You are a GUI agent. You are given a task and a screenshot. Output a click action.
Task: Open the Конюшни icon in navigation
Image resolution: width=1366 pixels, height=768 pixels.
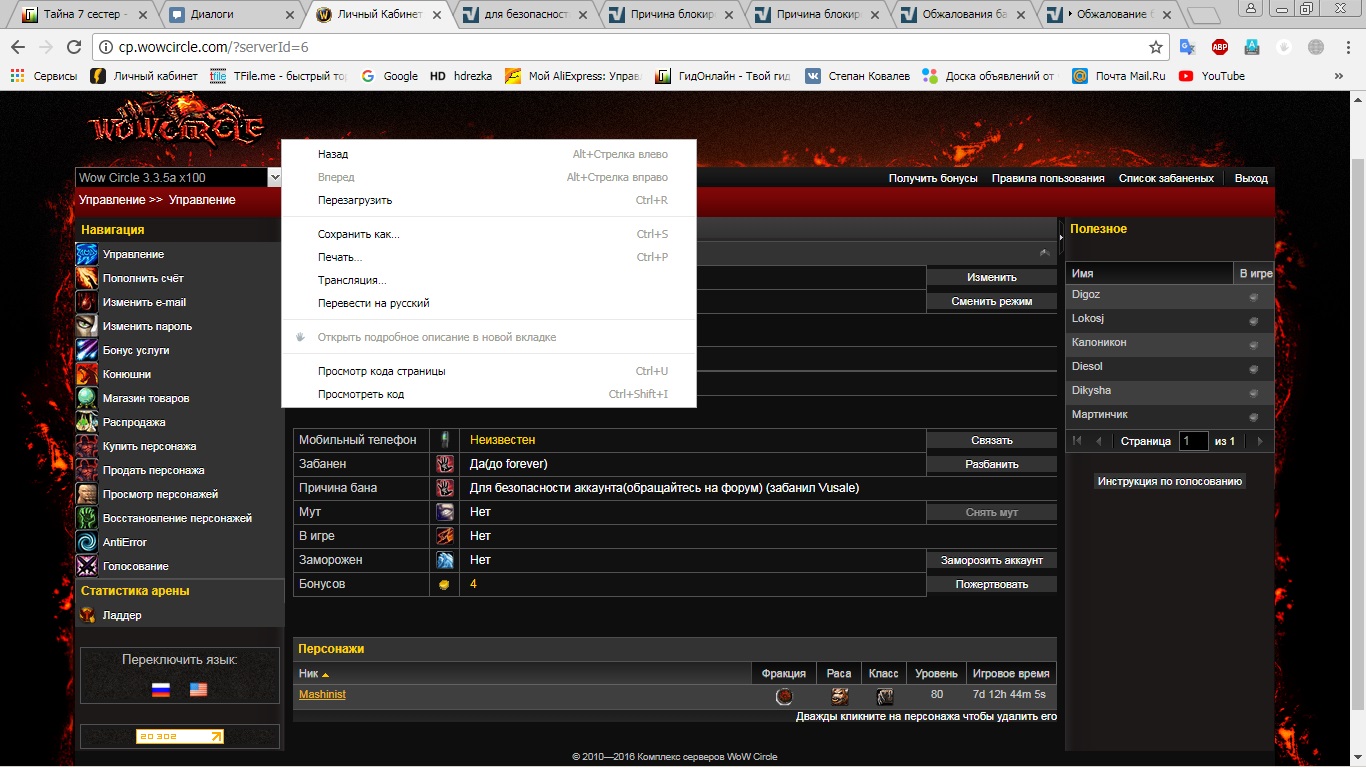click(87, 374)
